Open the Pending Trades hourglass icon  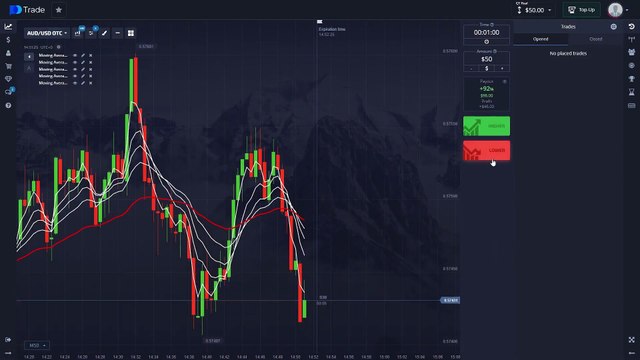click(x=631, y=92)
